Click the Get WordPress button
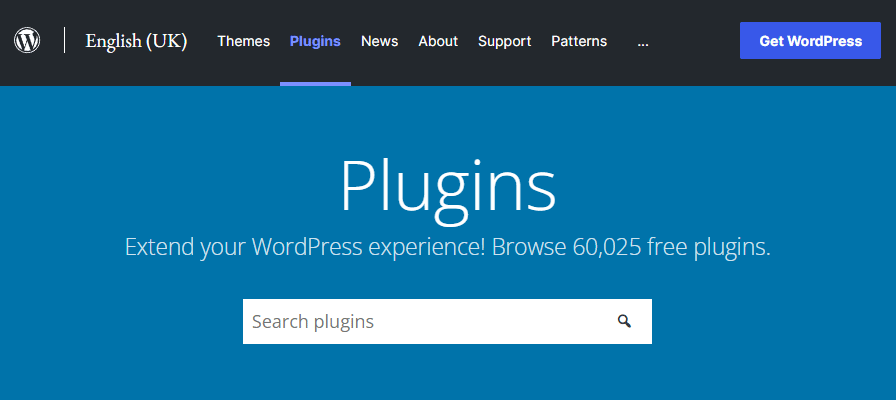This screenshot has width=896, height=400. tap(810, 41)
